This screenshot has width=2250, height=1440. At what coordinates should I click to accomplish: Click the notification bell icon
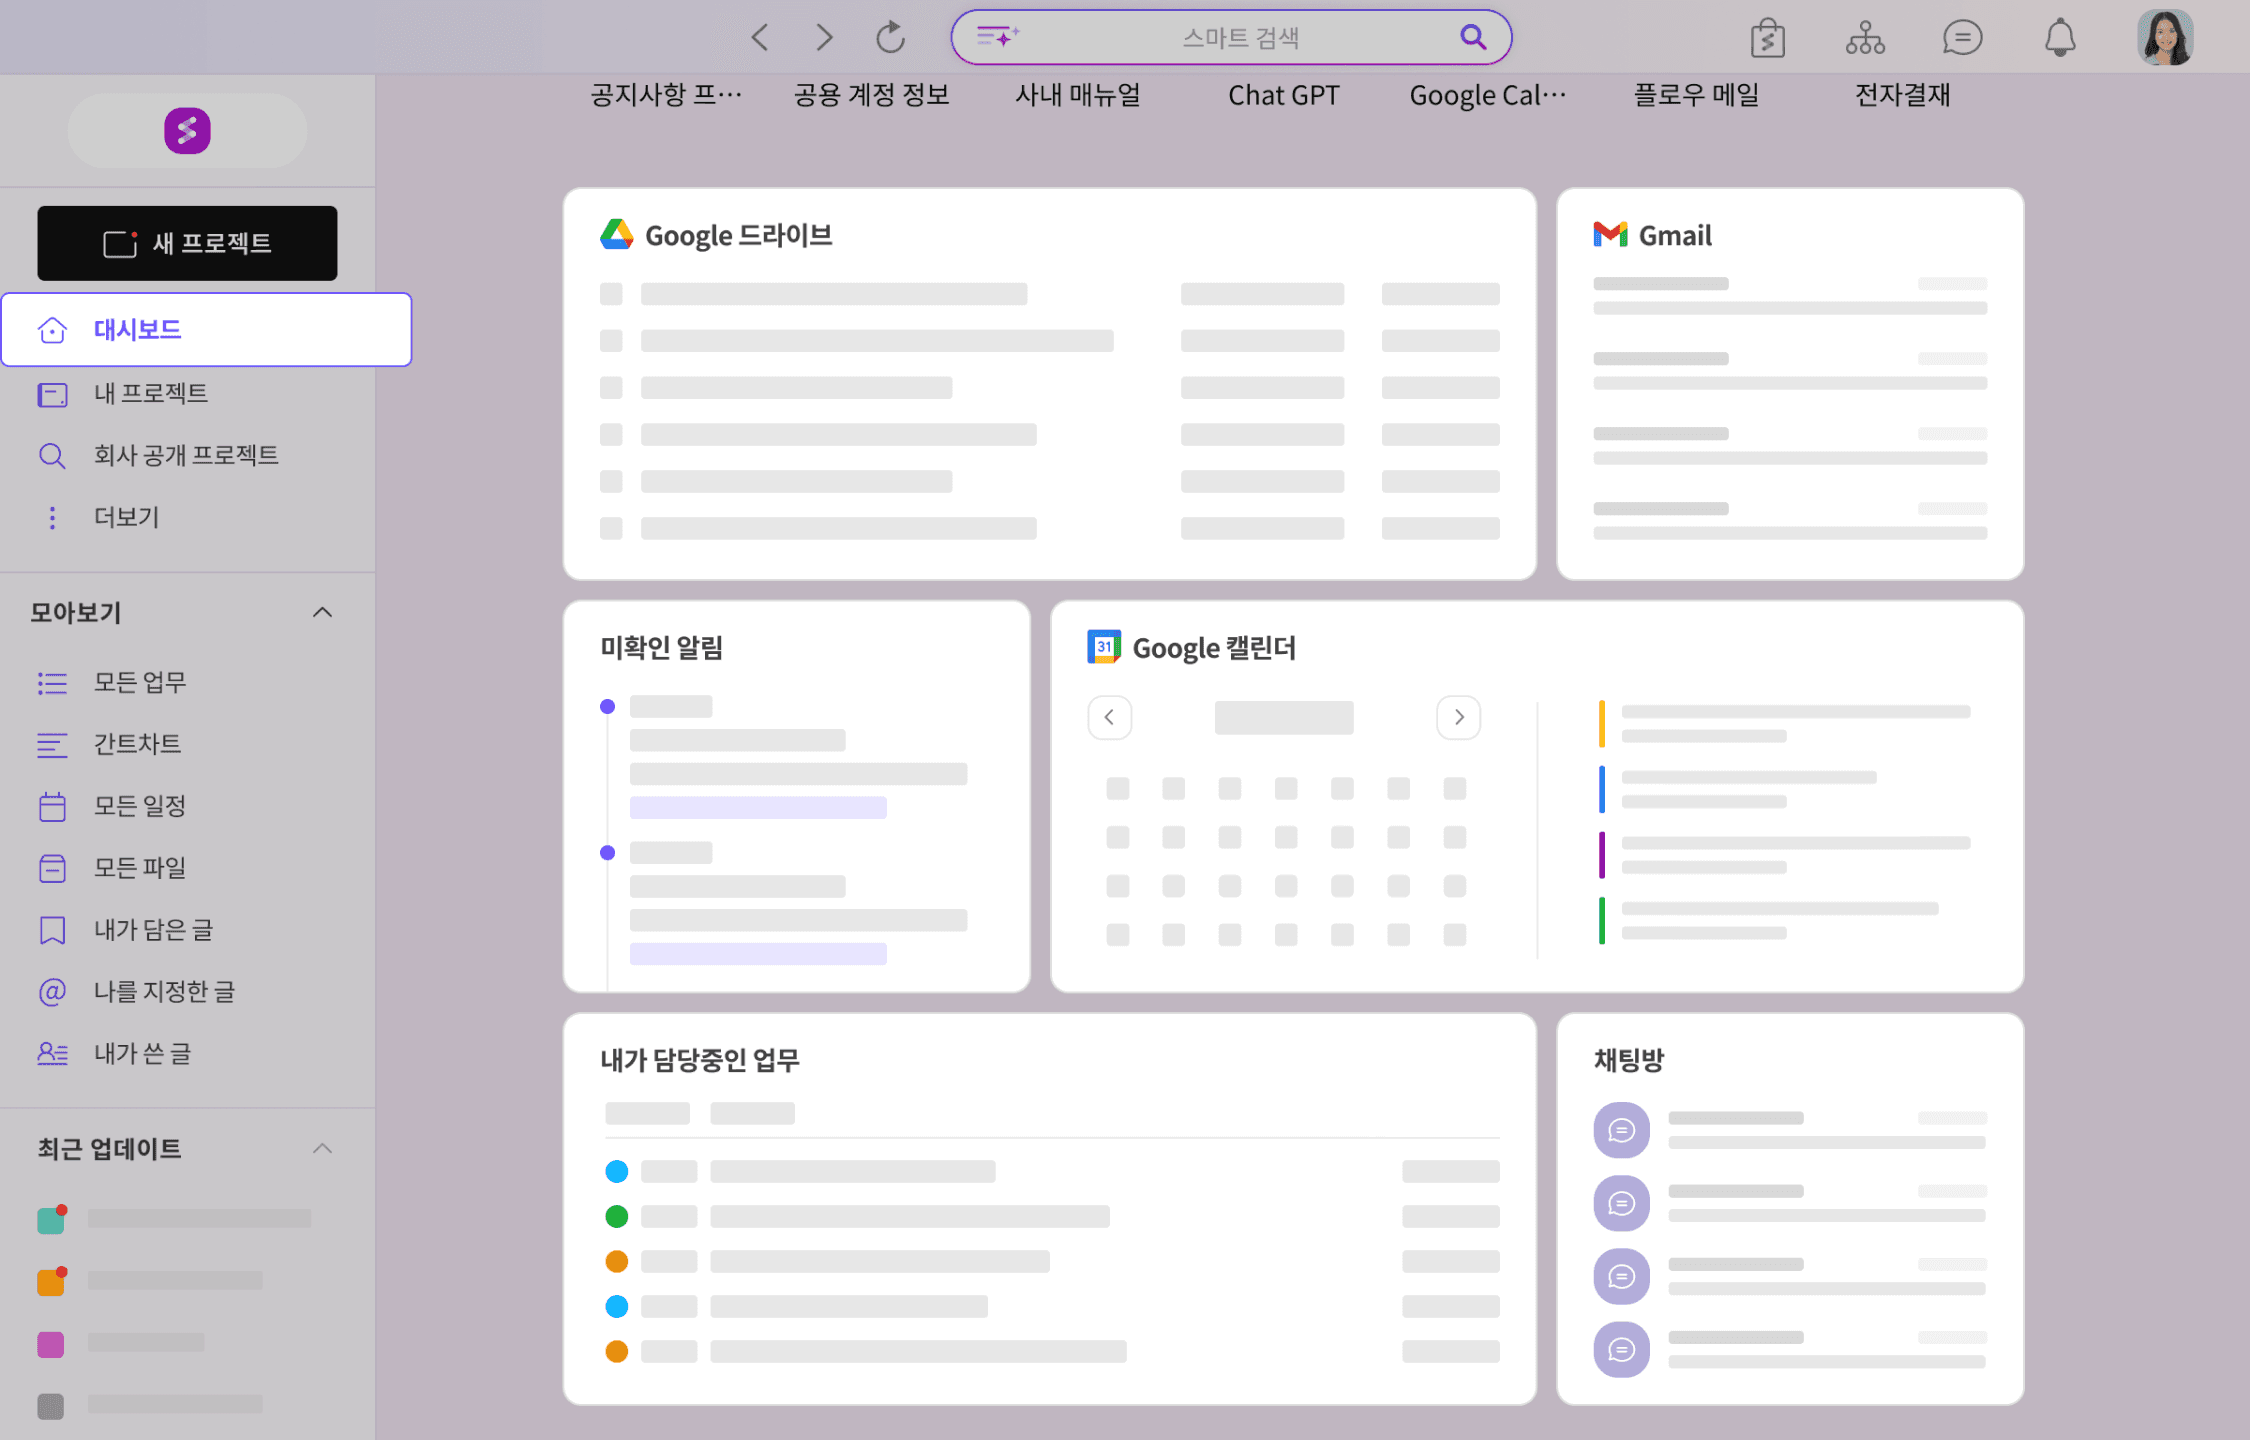[2059, 38]
